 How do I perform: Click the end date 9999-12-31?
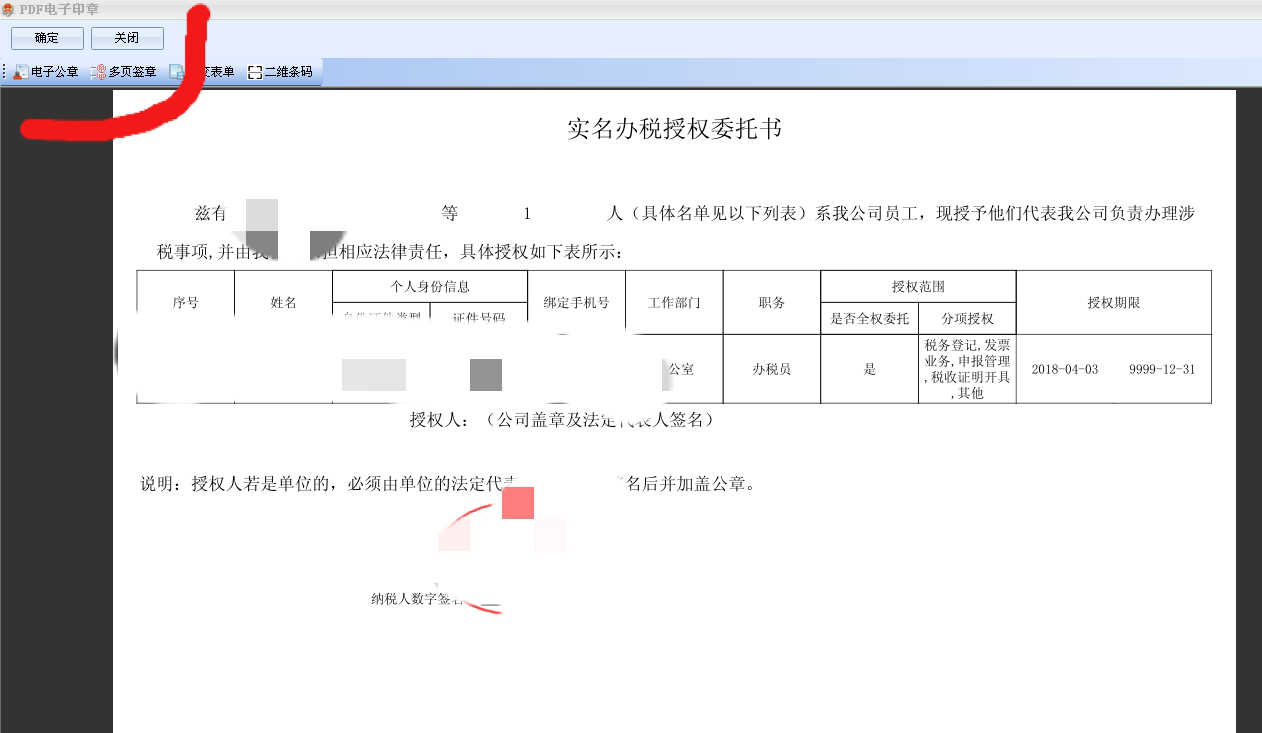1162,369
